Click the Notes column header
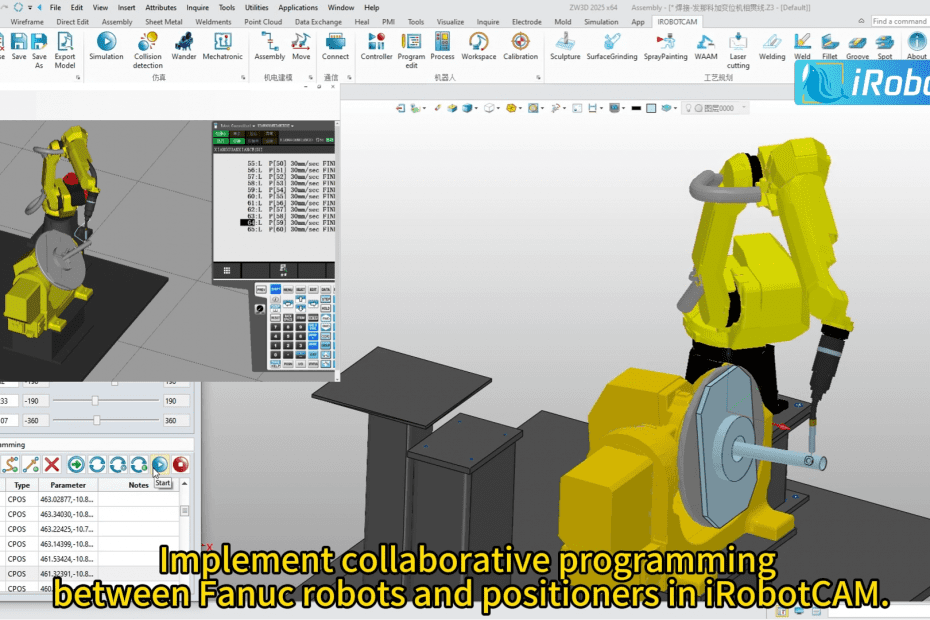Image resolution: width=930 pixels, height=620 pixels. tap(138, 485)
